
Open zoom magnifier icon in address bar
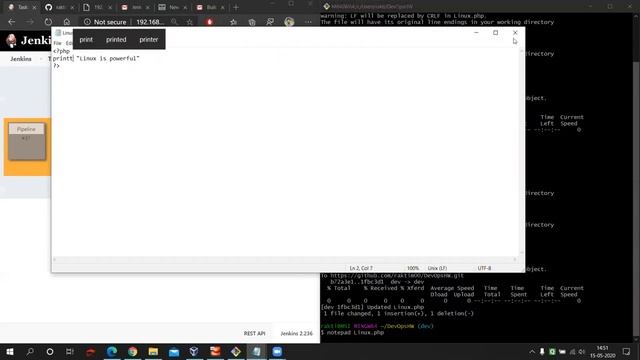(x=174, y=22)
